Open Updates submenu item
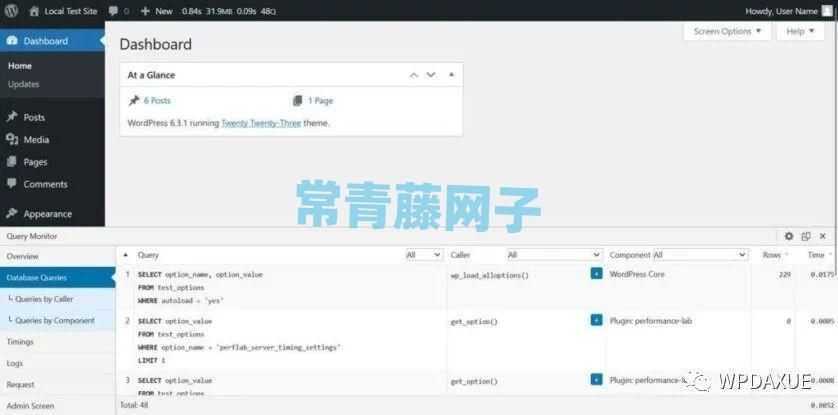 [x=24, y=84]
